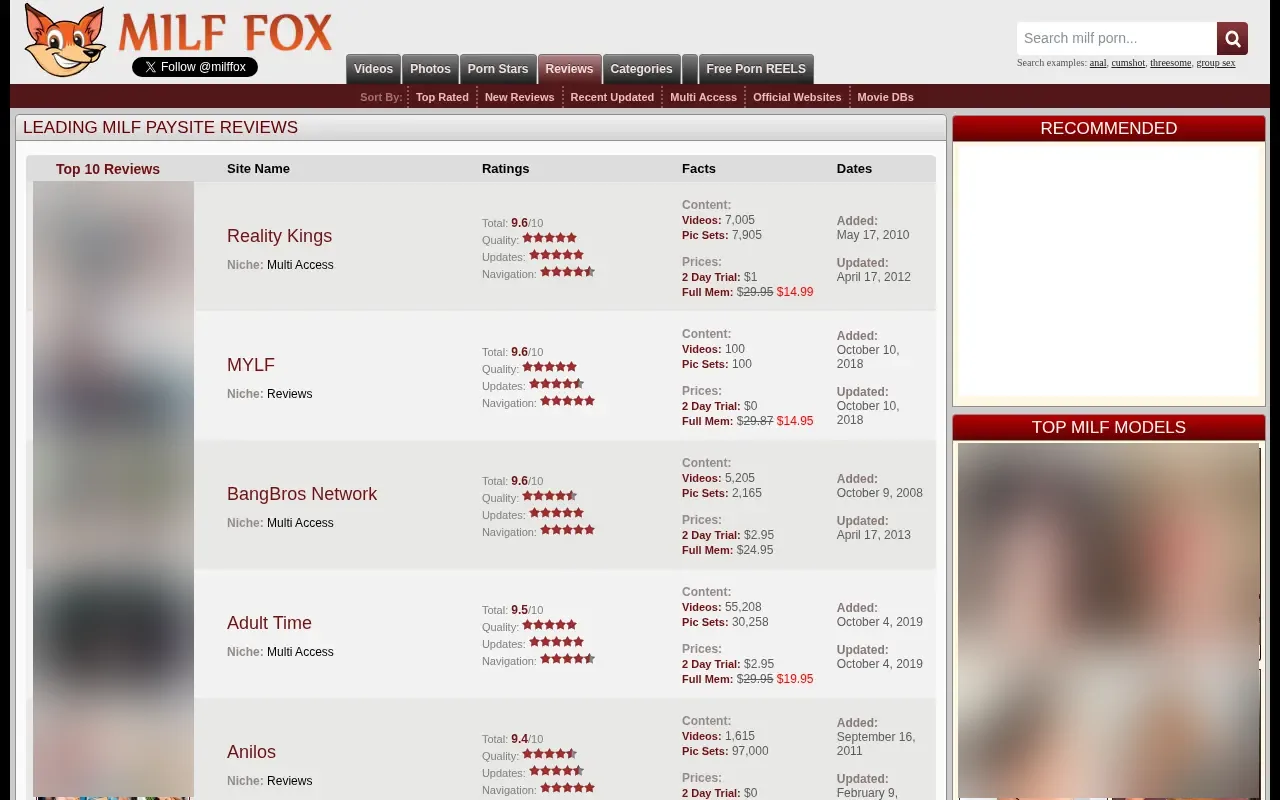Screen dimensions: 1280x800
Task: Click Reality Kings price $14.99
Action: 795,292
